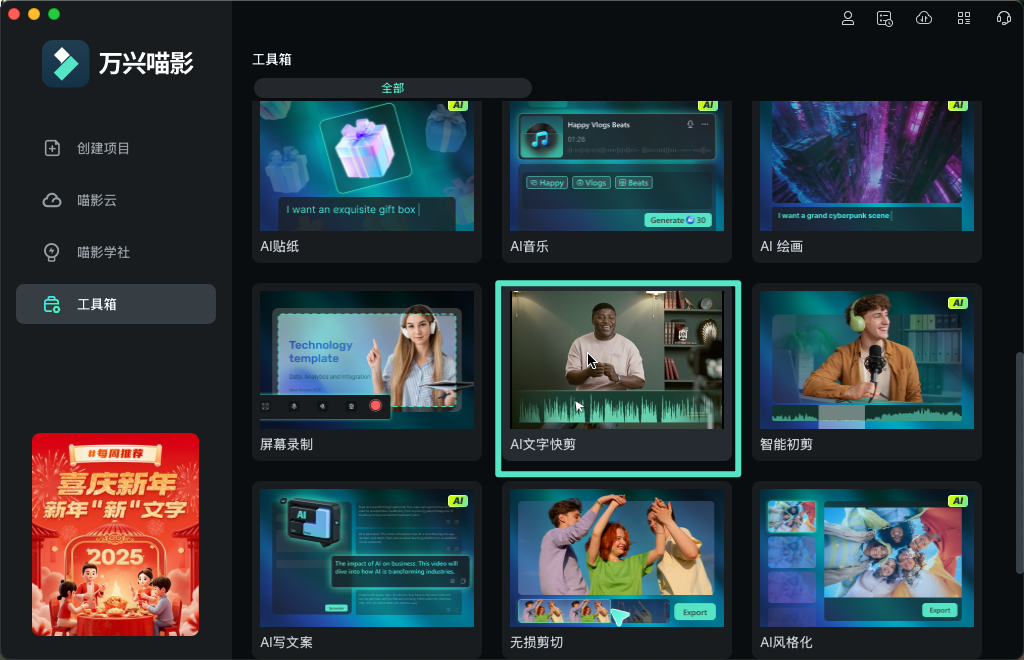Viewport: 1024px width, 660px height.
Task: Click the cloud sync icon in the top toolbar
Action: [923, 18]
